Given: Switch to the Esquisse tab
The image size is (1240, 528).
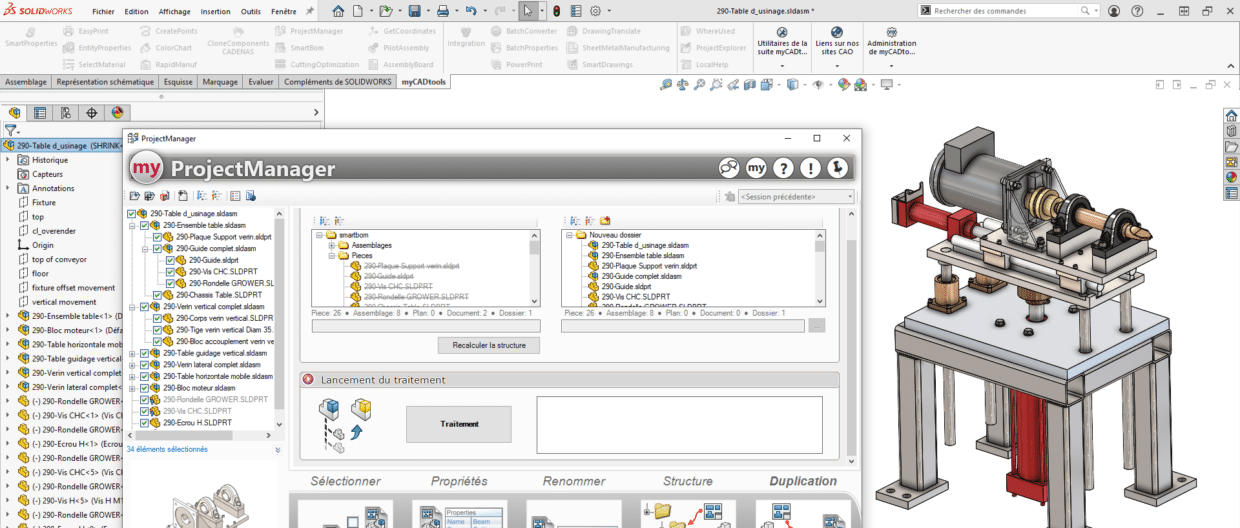Looking at the screenshot, I should pos(179,82).
